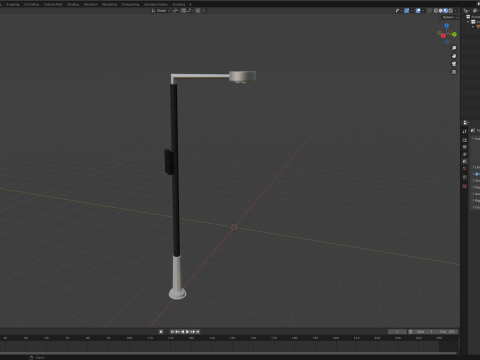Toggle camera view with the camera icon
480x360 pixels.
point(454,64)
